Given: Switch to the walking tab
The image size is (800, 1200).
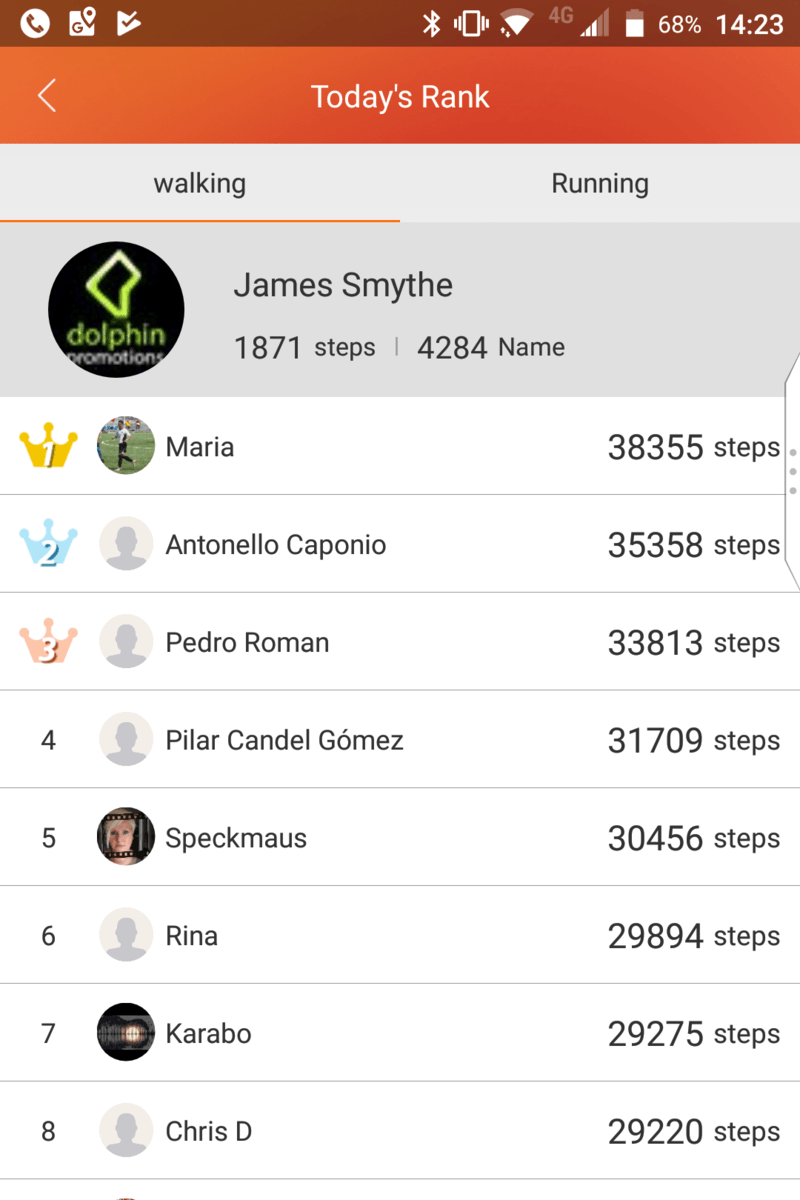Looking at the screenshot, I should (200, 183).
